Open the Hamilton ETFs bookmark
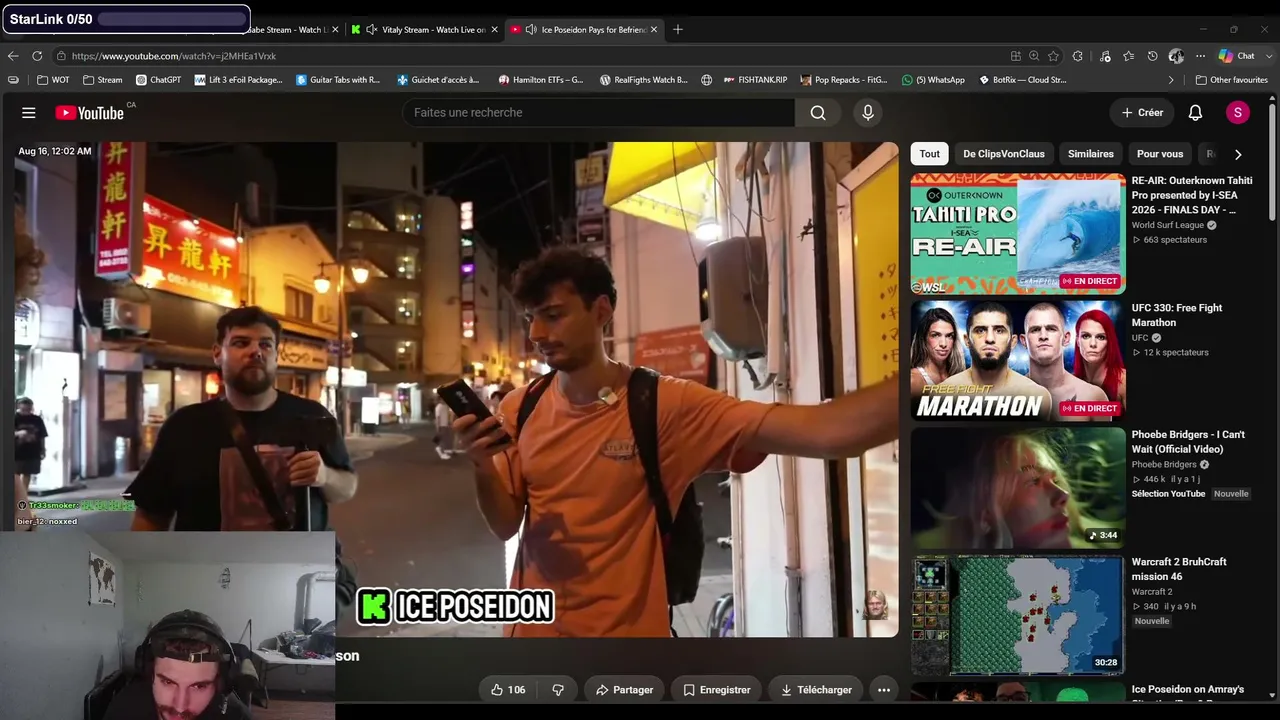Viewport: 1280px width, 720px height. point(541,80)
